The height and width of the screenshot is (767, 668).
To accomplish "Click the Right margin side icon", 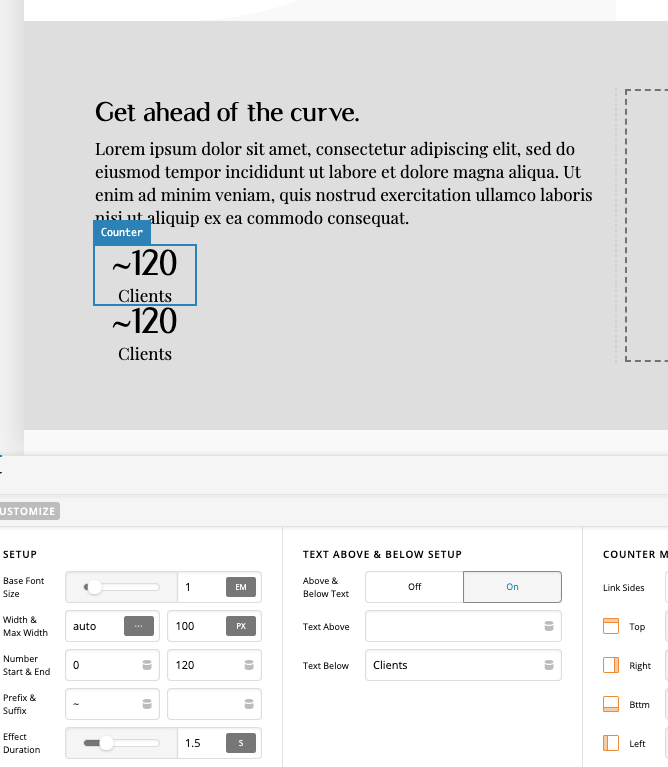I will click(x=611, y=665).
